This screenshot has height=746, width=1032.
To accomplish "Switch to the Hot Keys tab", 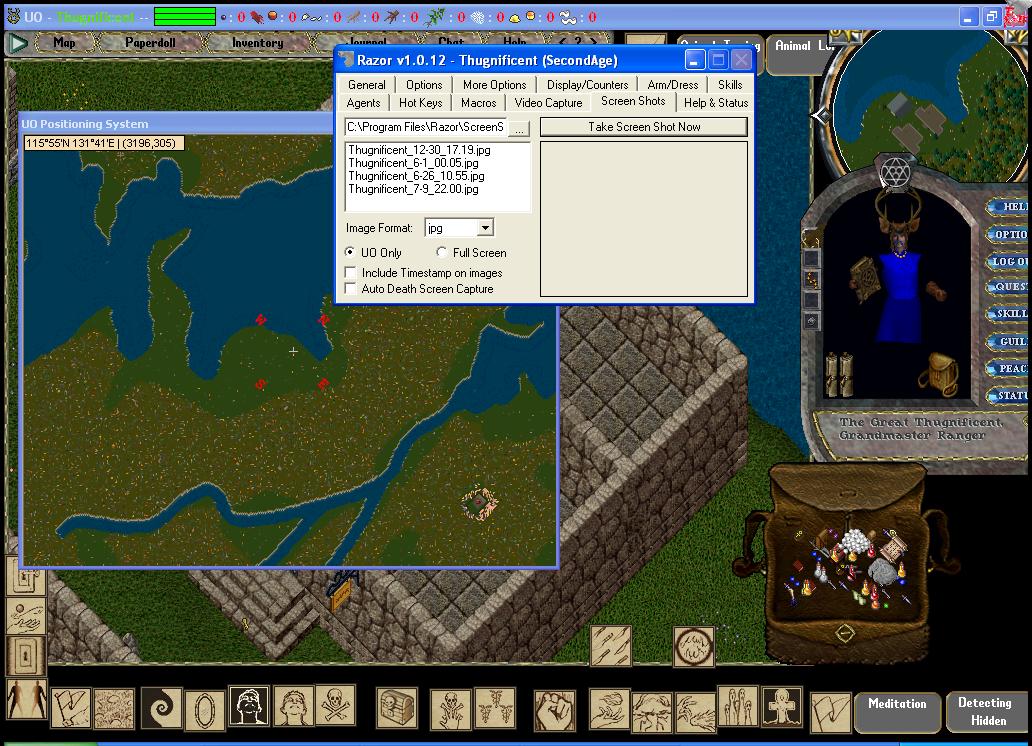I will (420, 103).
